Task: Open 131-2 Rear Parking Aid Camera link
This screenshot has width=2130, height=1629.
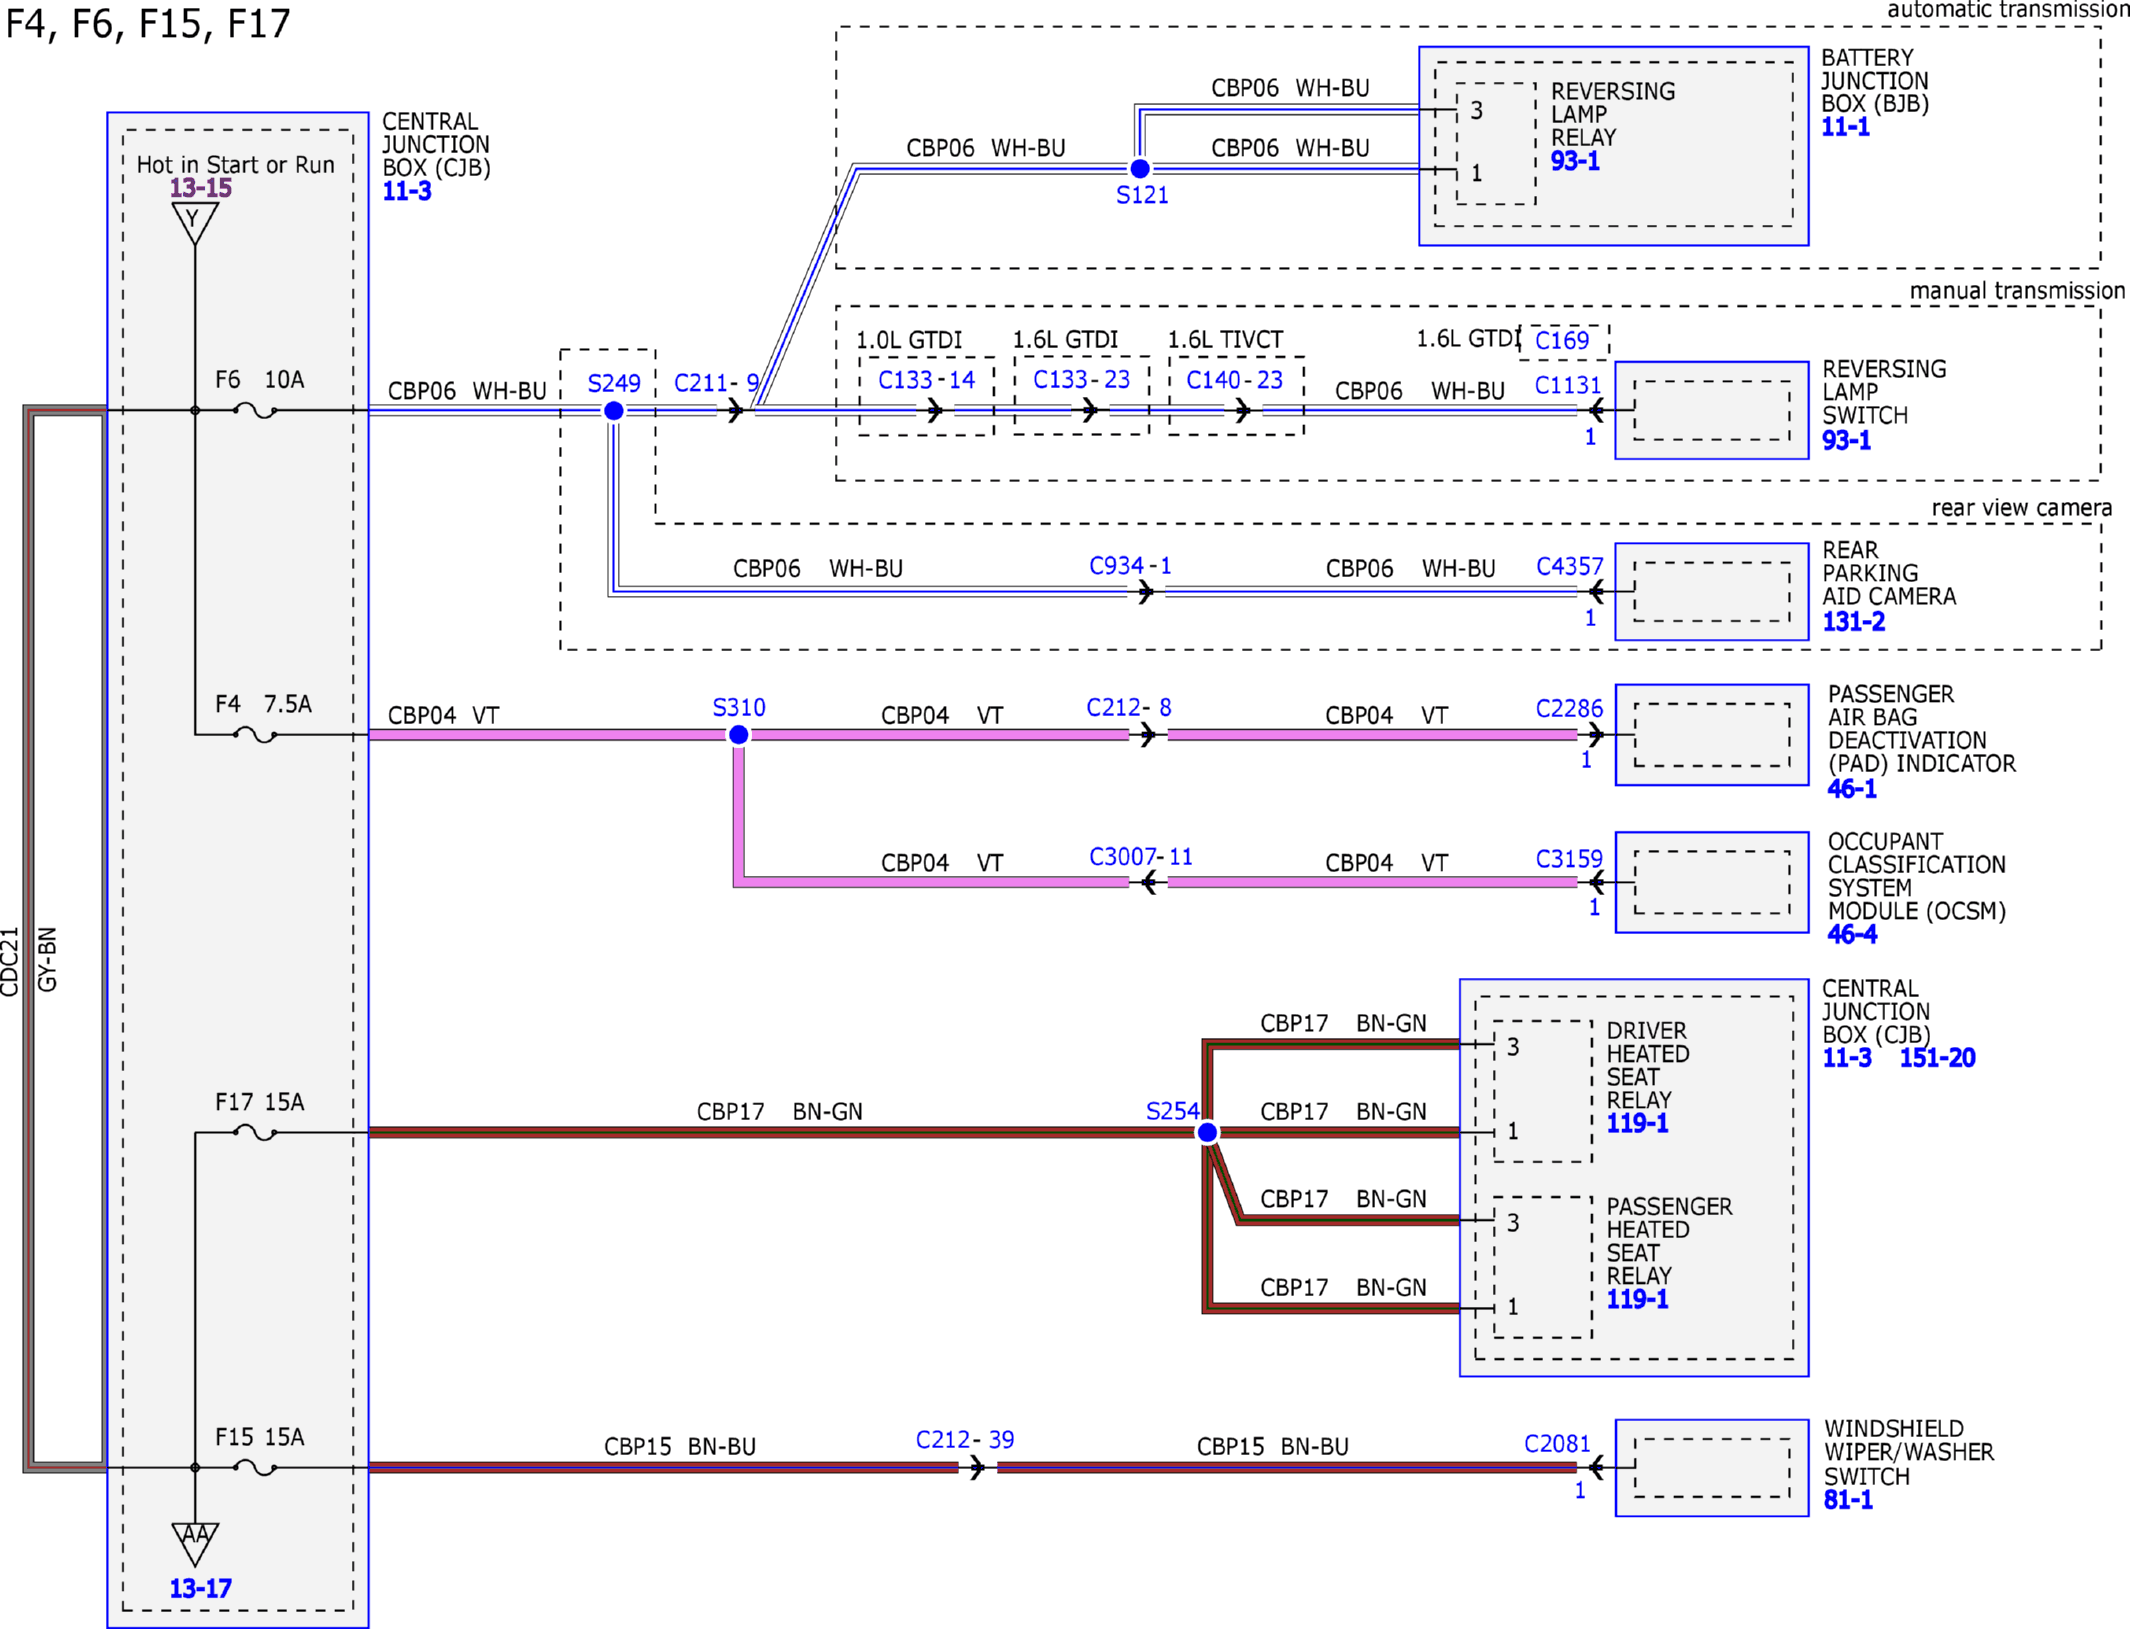Action: (x=1853, y=621)
